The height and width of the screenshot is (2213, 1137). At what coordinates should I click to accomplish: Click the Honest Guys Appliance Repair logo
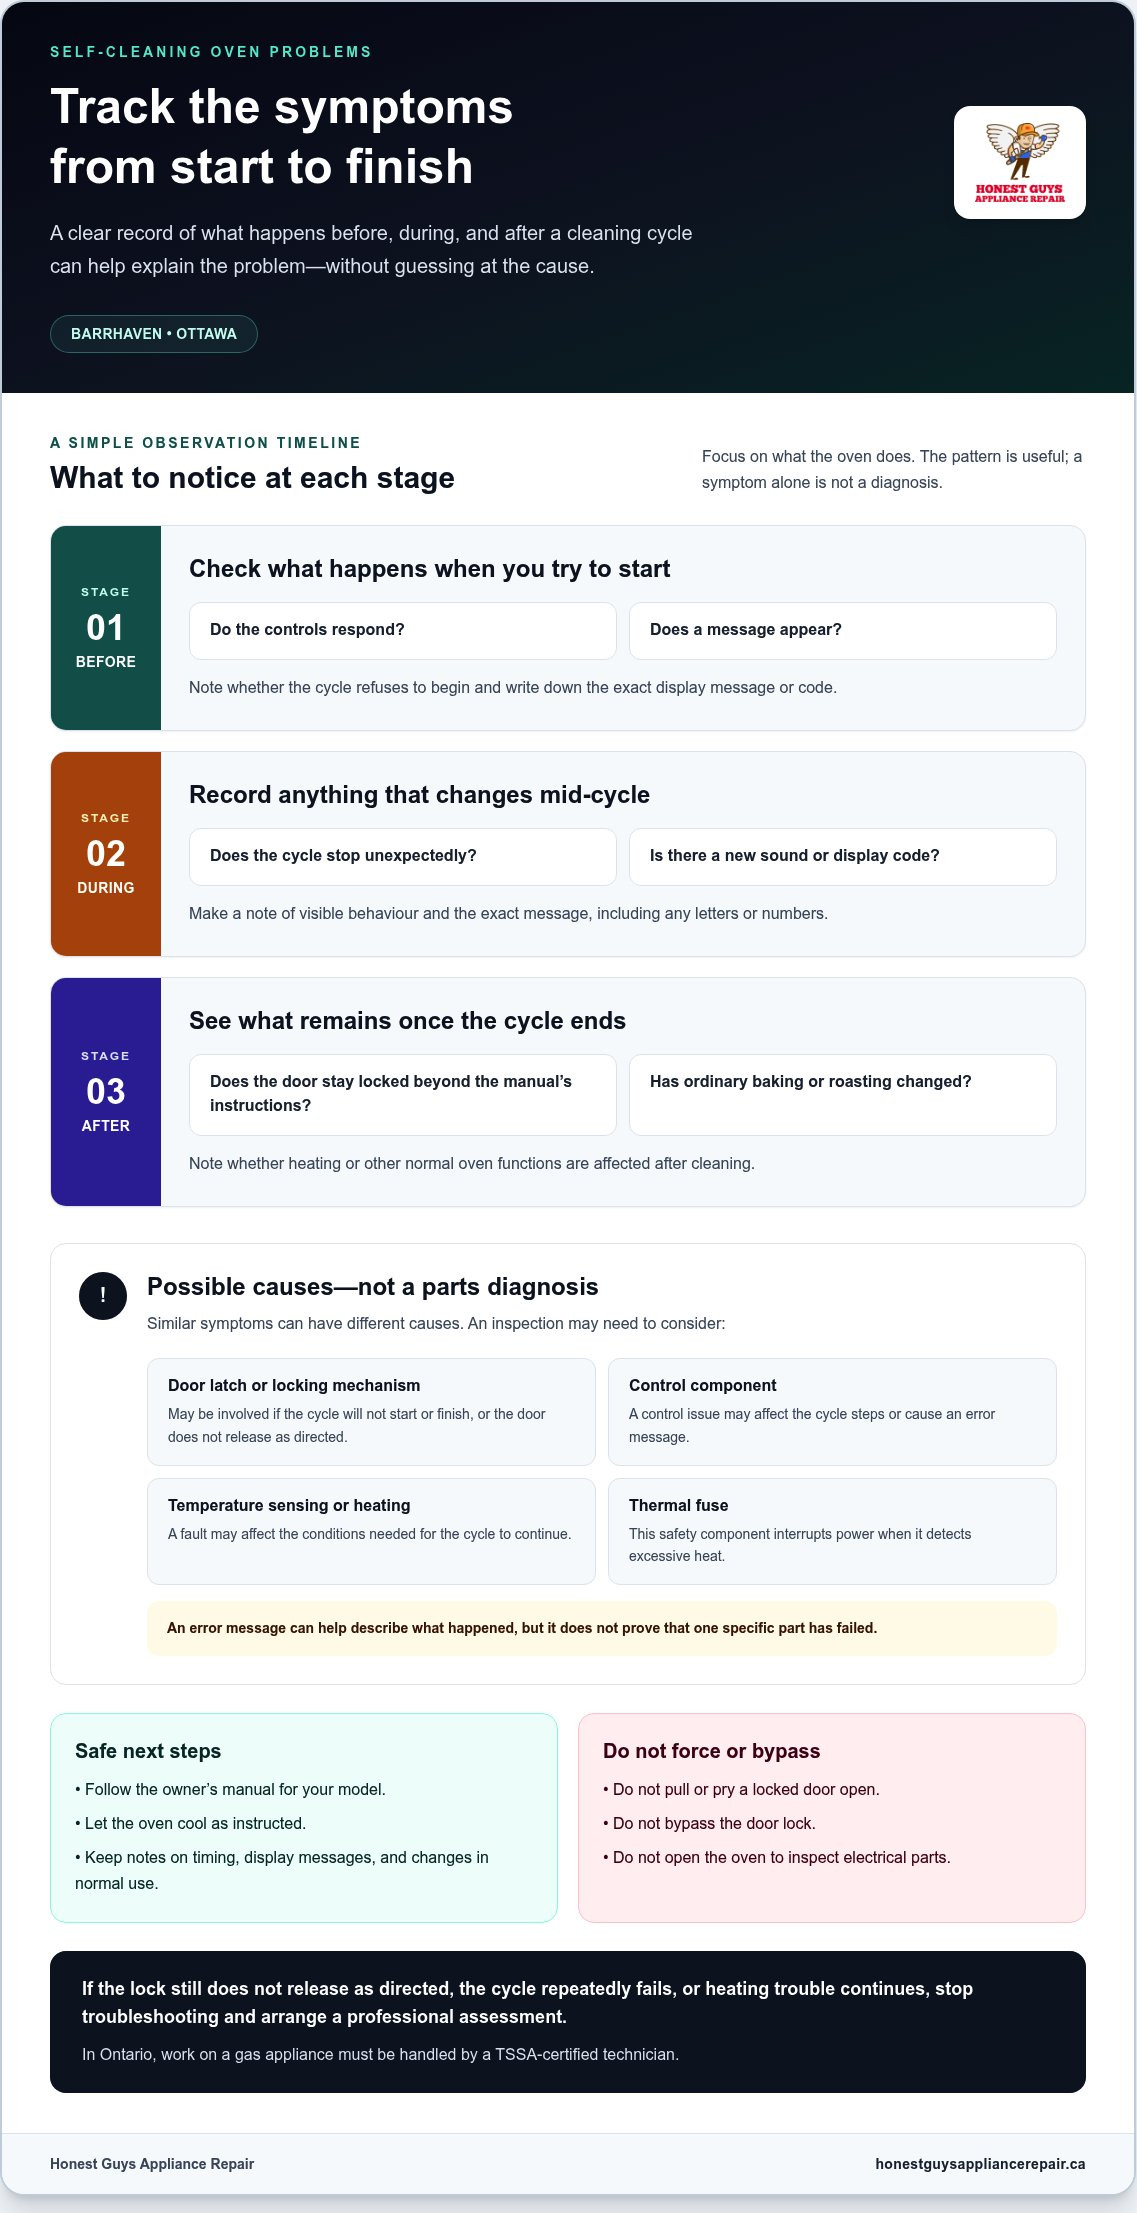(x=1019, y=162)
